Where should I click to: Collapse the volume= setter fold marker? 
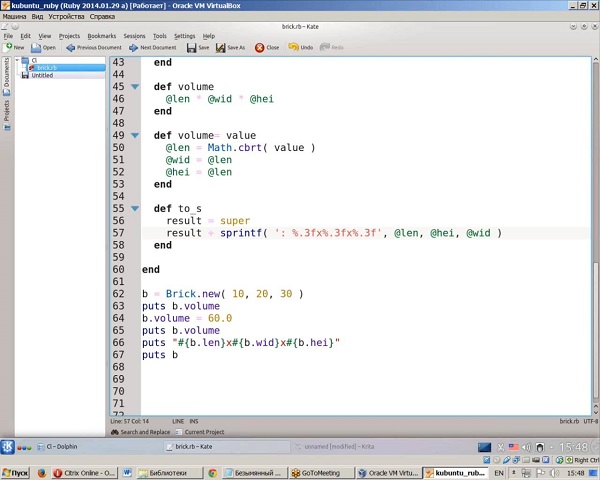pos(134,136)
